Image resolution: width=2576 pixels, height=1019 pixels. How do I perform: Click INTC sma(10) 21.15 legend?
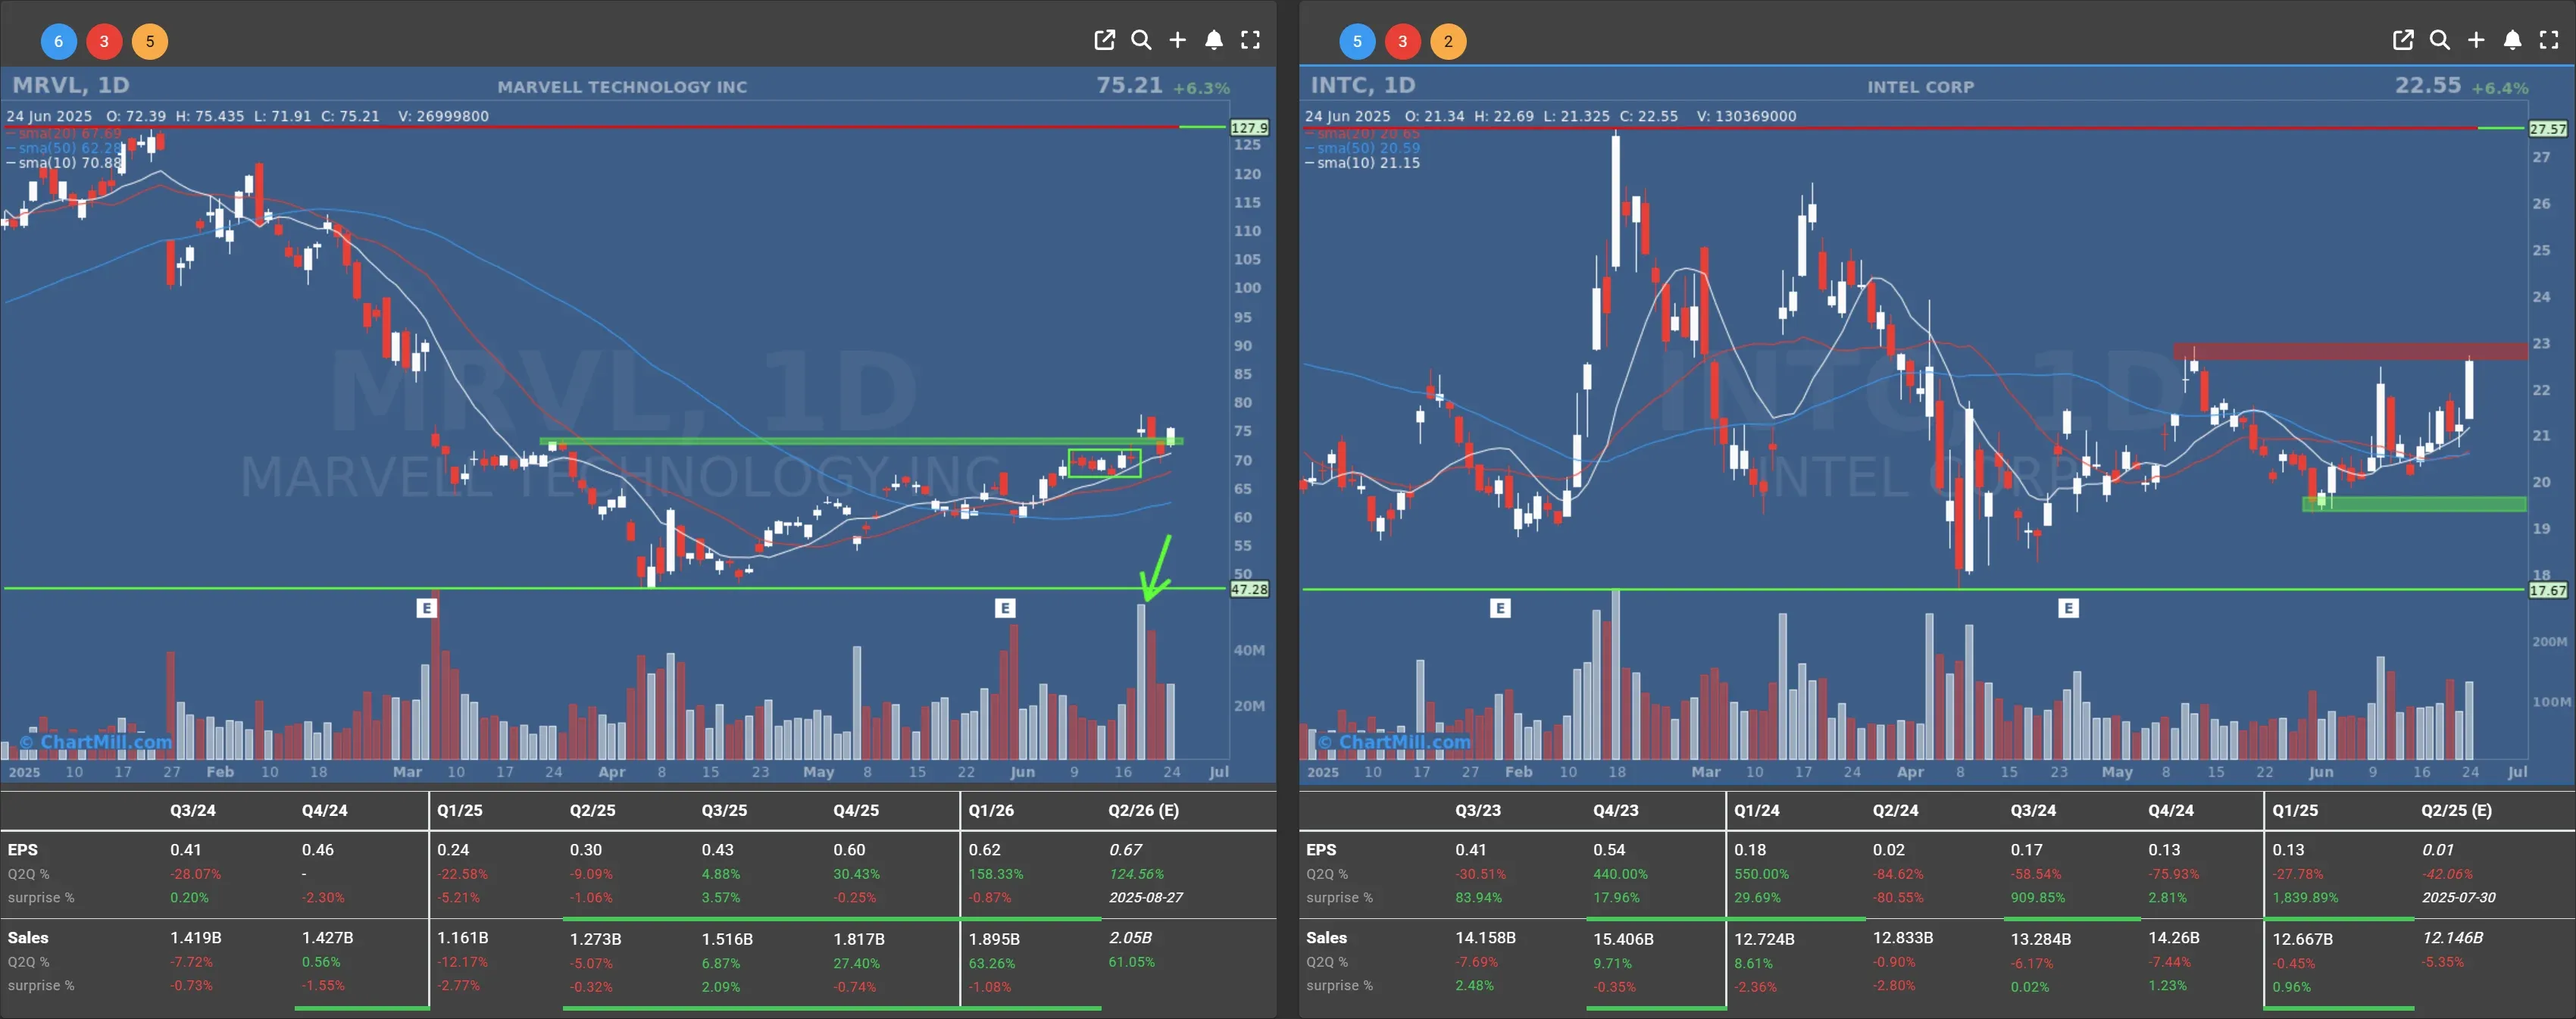tap(1362, 163)
